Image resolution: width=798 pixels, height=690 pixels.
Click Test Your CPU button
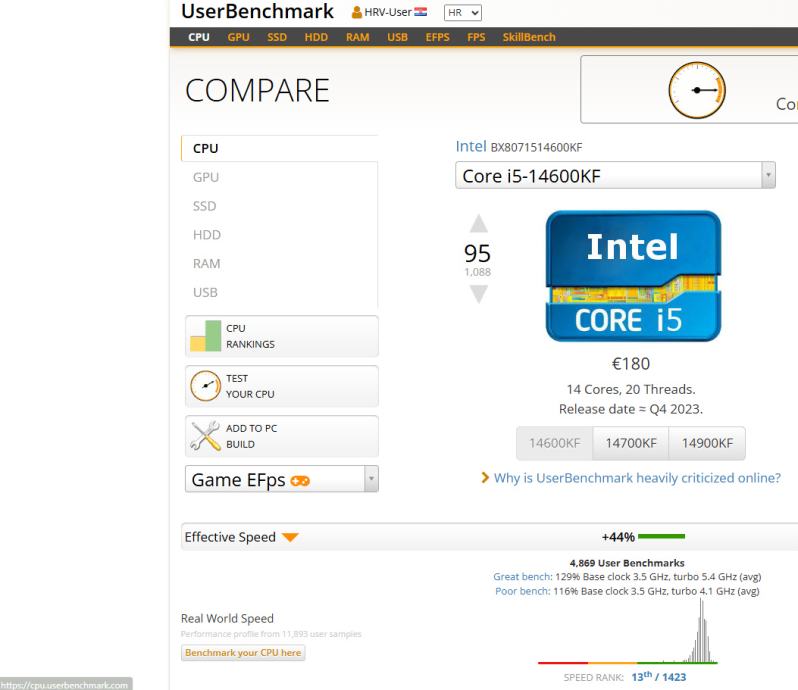[281, 386]
